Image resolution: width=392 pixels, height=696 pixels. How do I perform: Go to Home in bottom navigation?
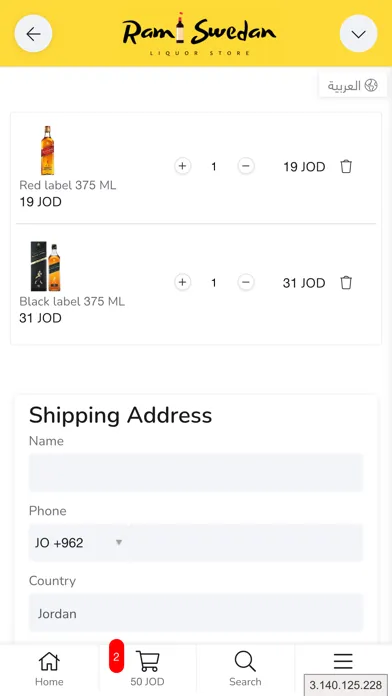49,669
